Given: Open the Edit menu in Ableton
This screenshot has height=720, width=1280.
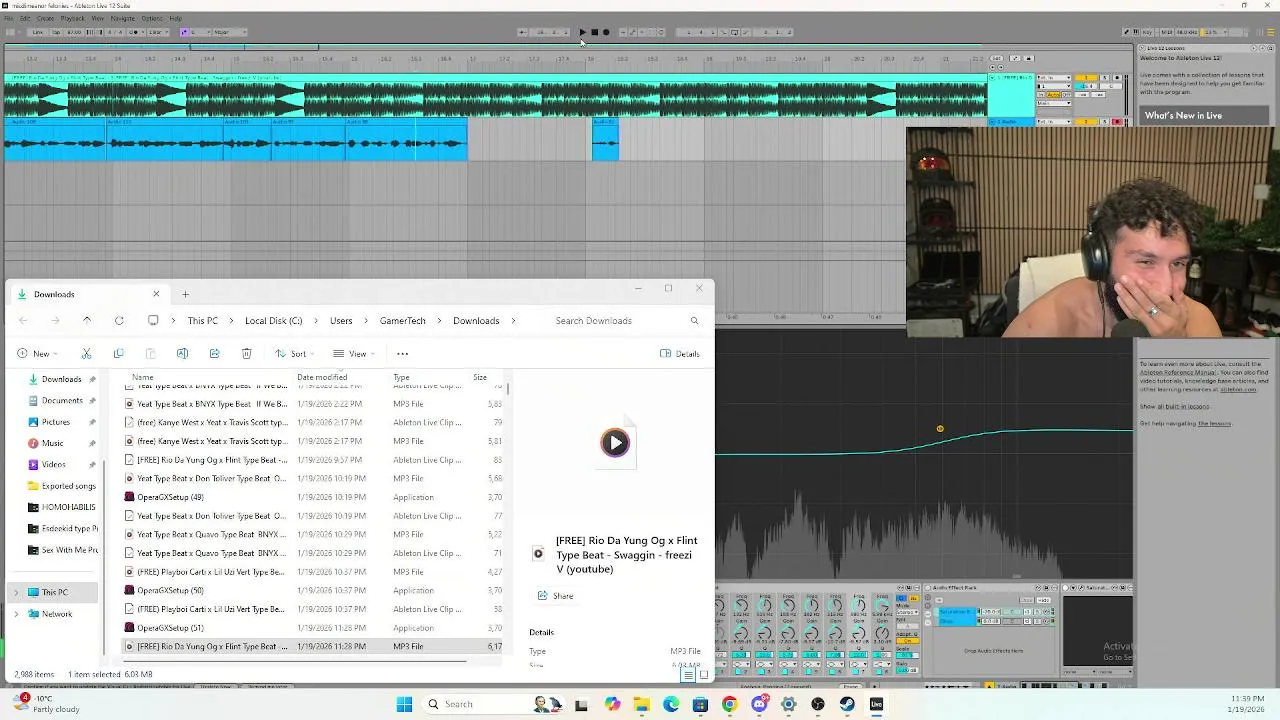Looking at the screenshot, I should point(26,18).
